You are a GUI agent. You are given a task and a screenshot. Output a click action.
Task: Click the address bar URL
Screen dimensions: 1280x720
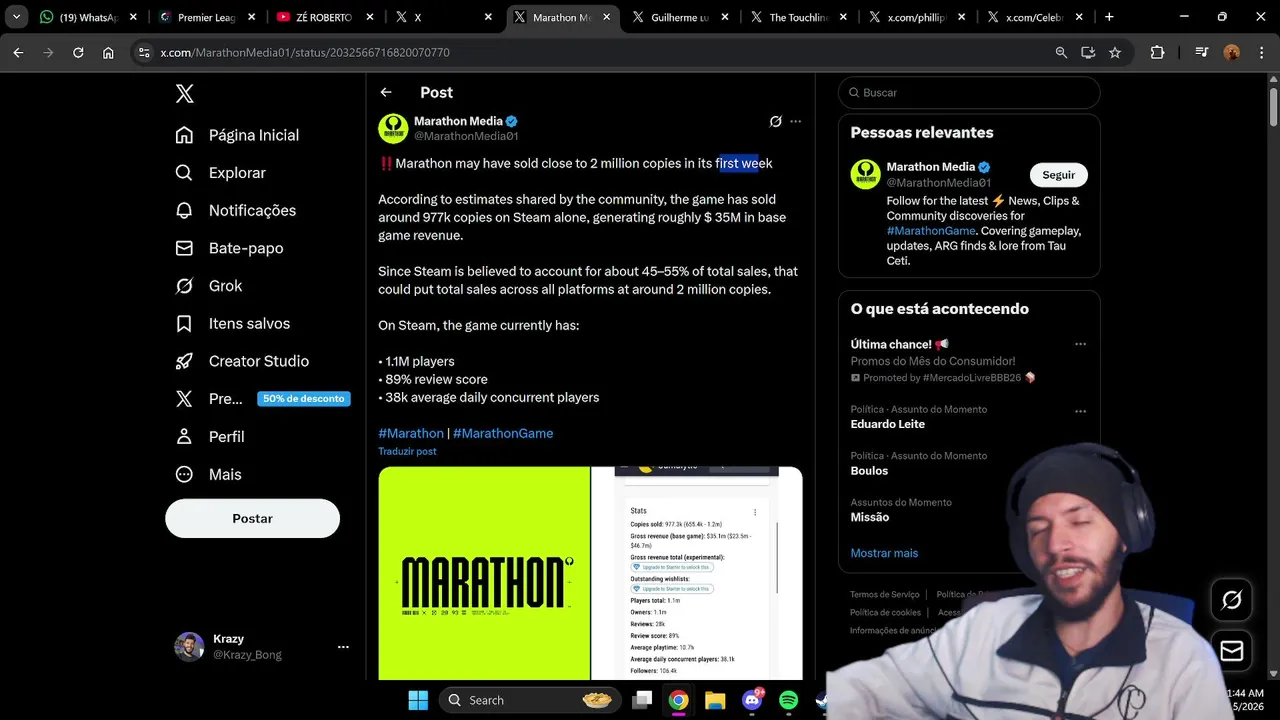305,52
